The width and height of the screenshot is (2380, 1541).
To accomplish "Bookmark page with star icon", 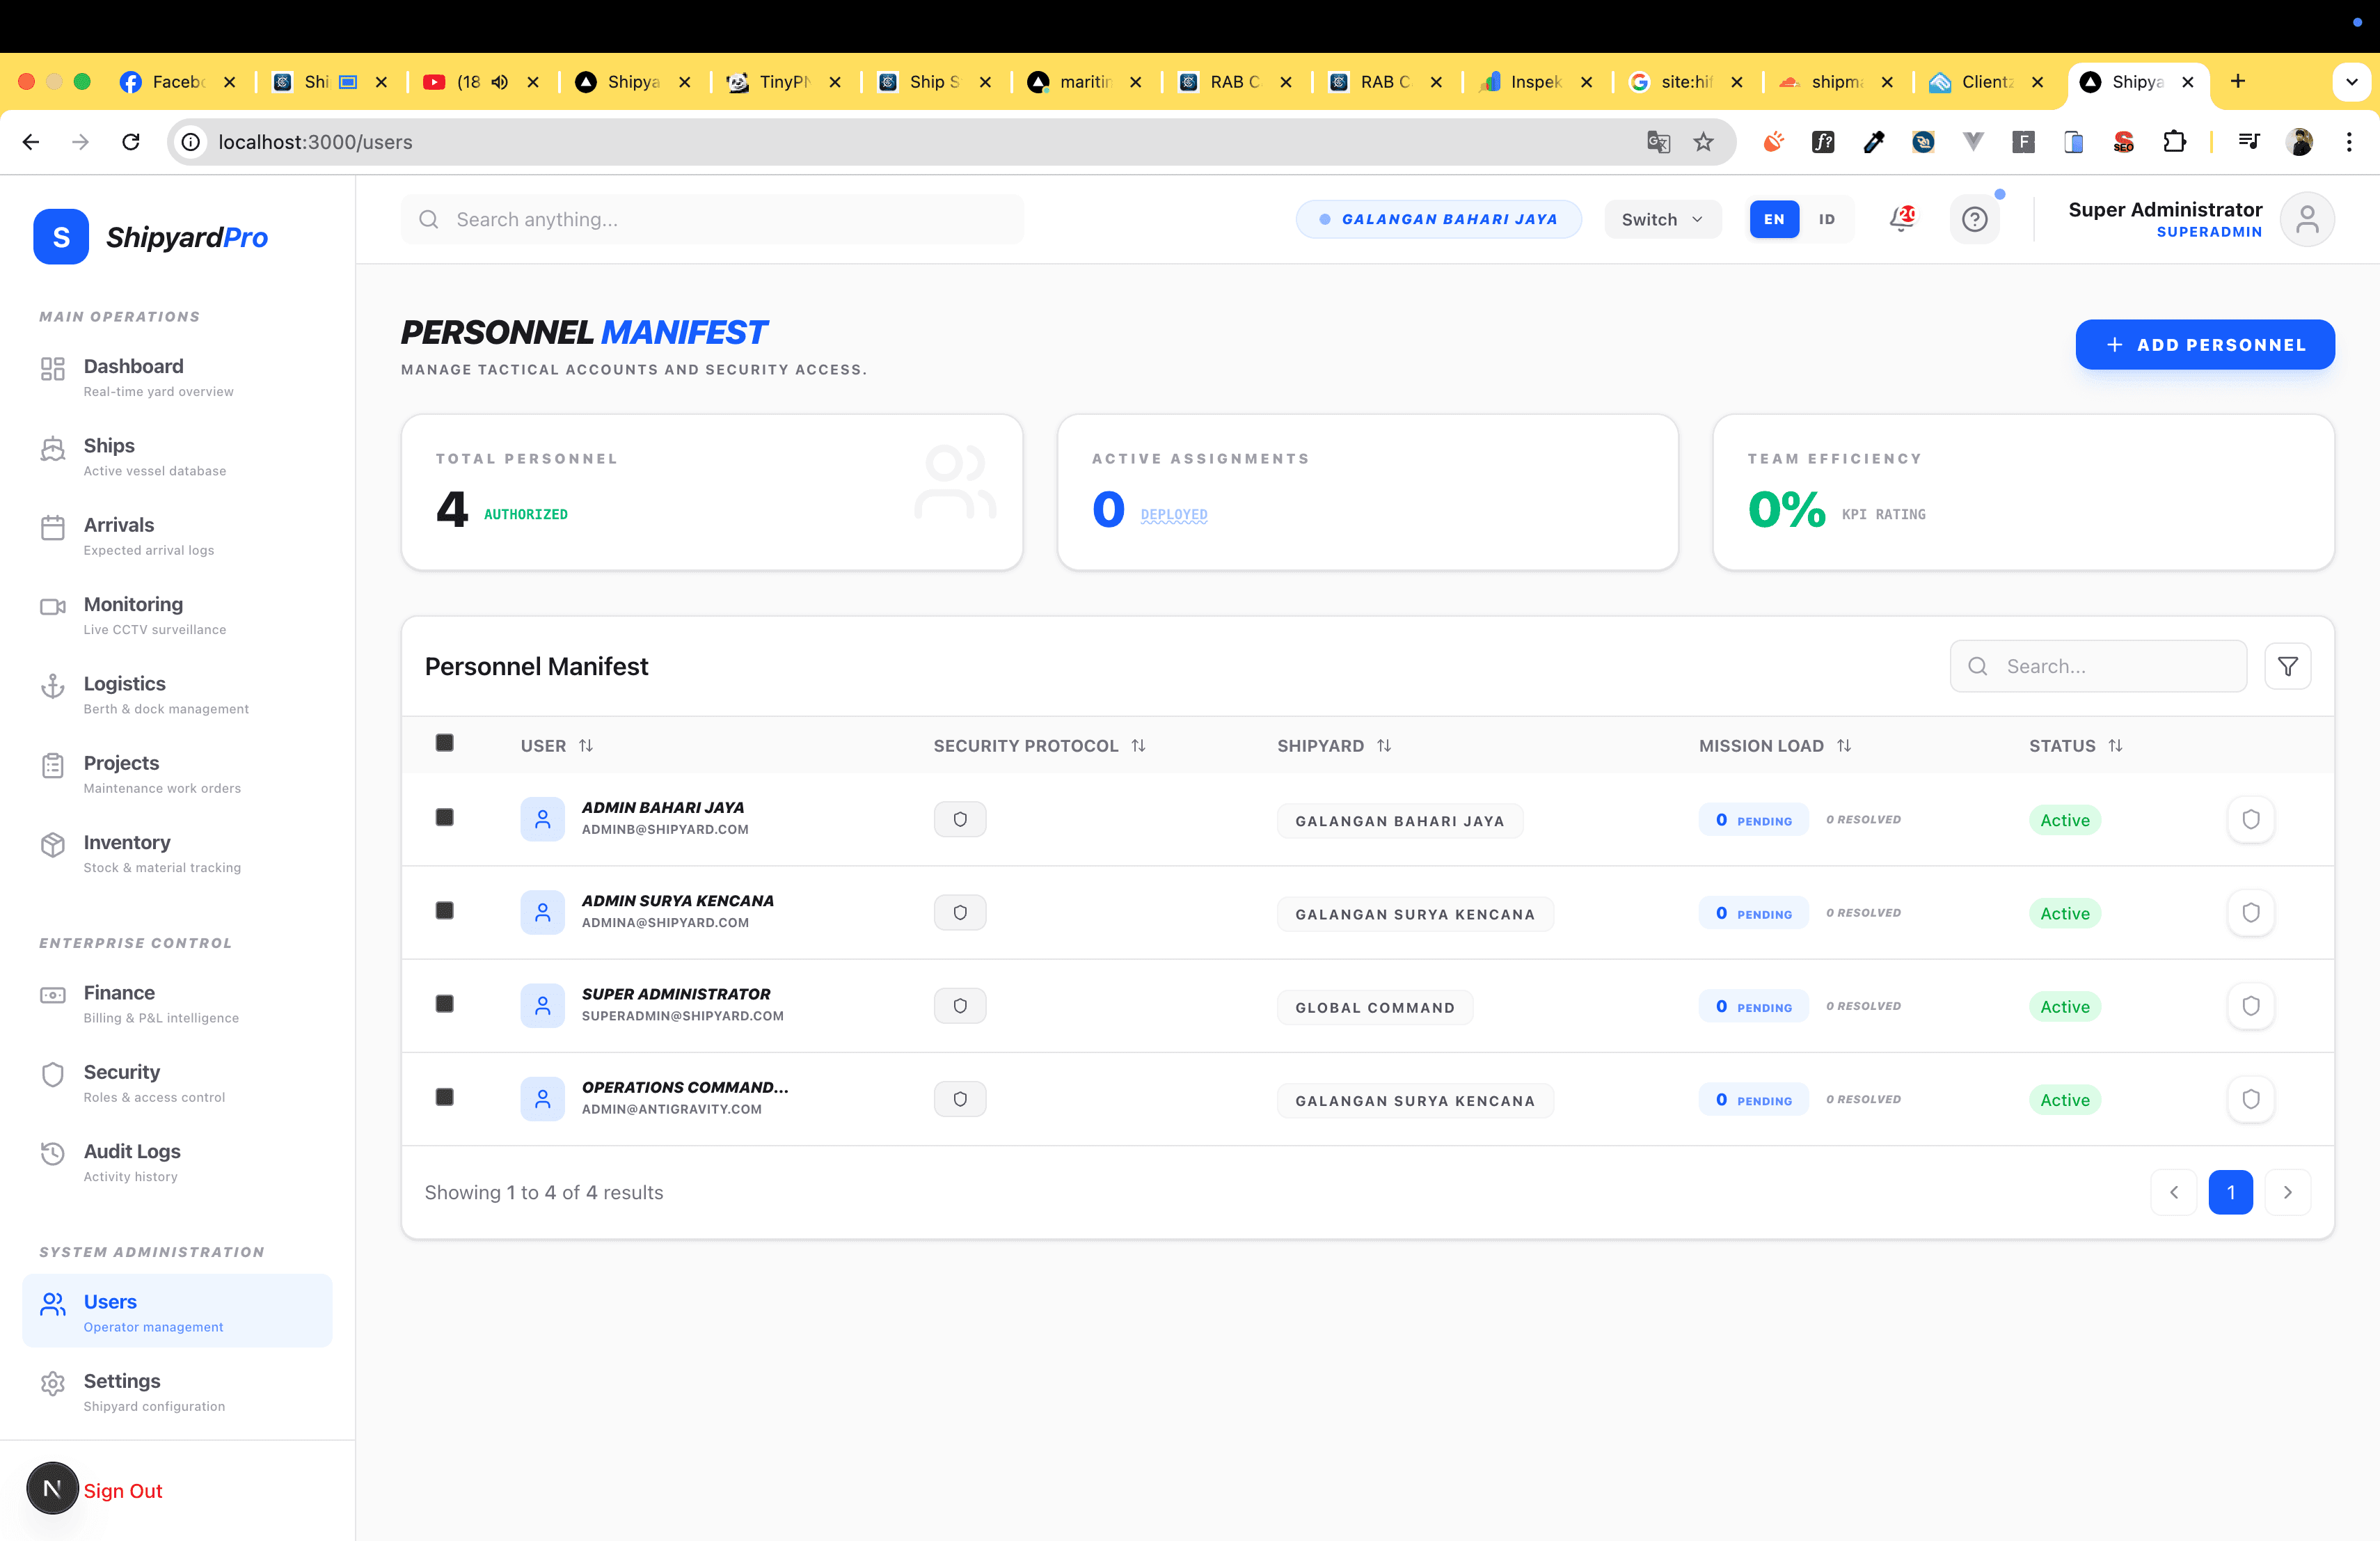I will [1703, 142].
